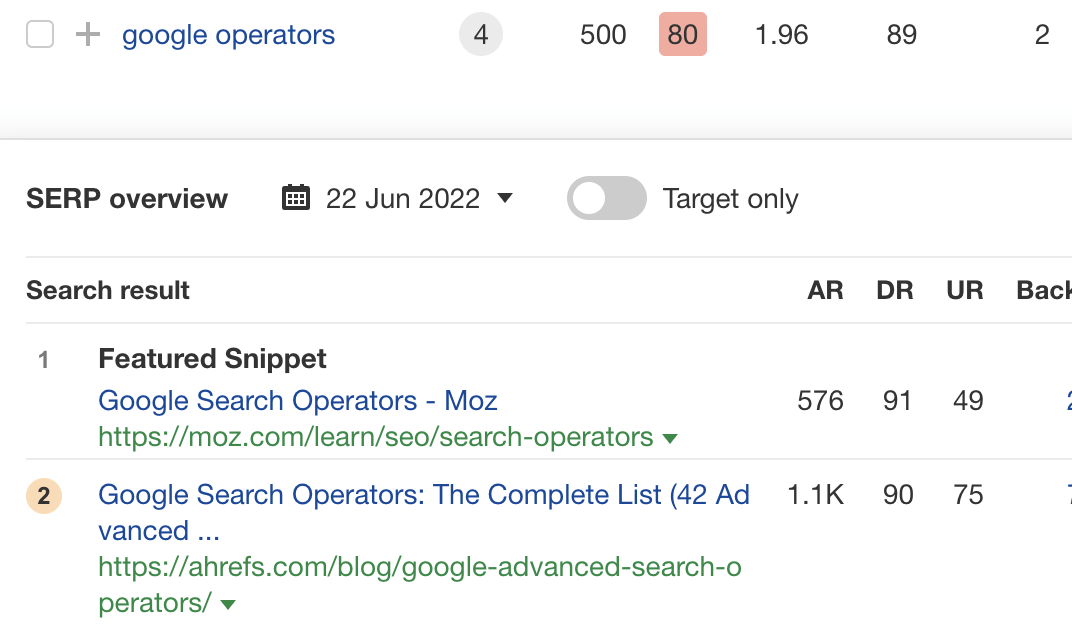The image size is (1072, 632).
Task: Click the red keyword difficulty "80" badge
Action: click(683, 34)
